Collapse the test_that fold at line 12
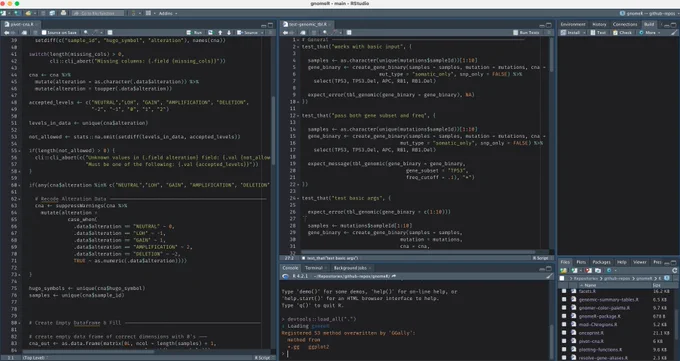680x361 pixels. tap(298, 115)
